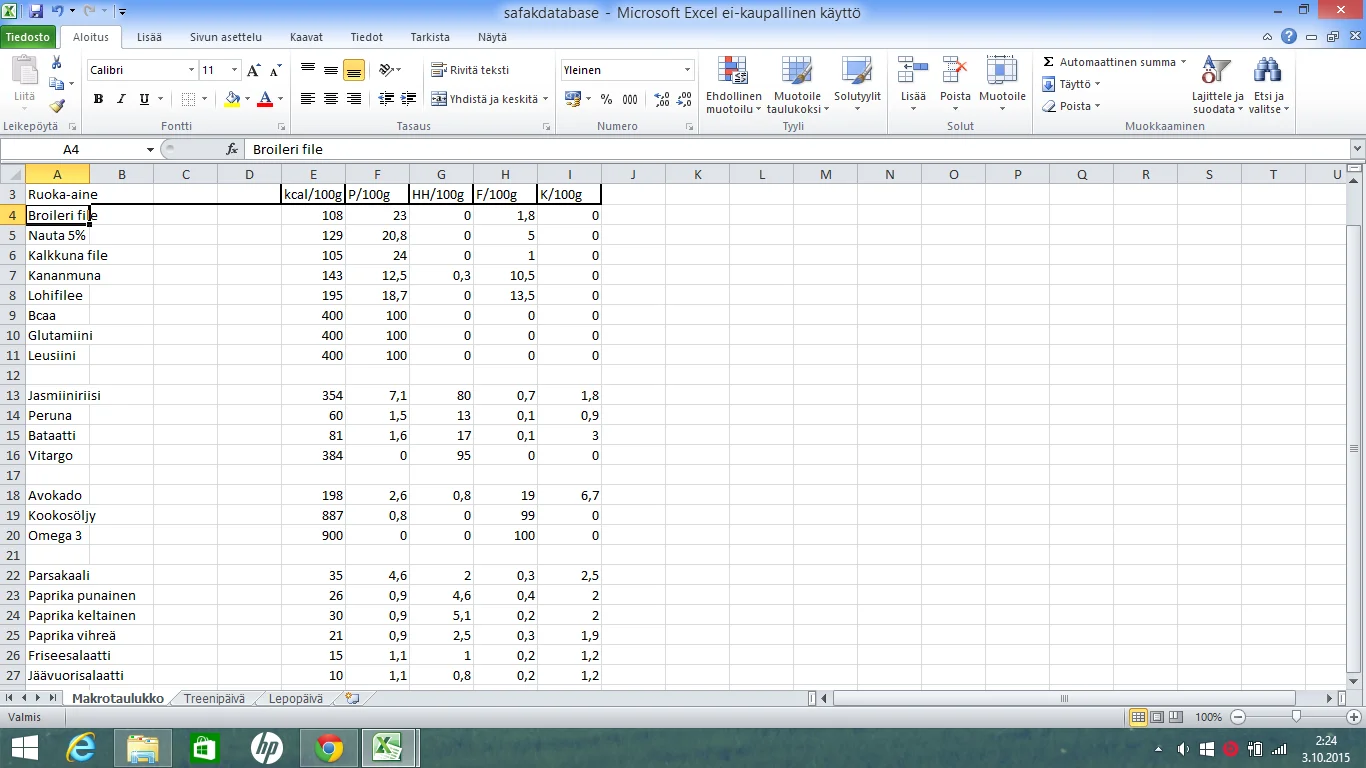Viewport: 1366px width, 768px height.
Task: Toggle bold formatting
Action: (x=98, y=99)
